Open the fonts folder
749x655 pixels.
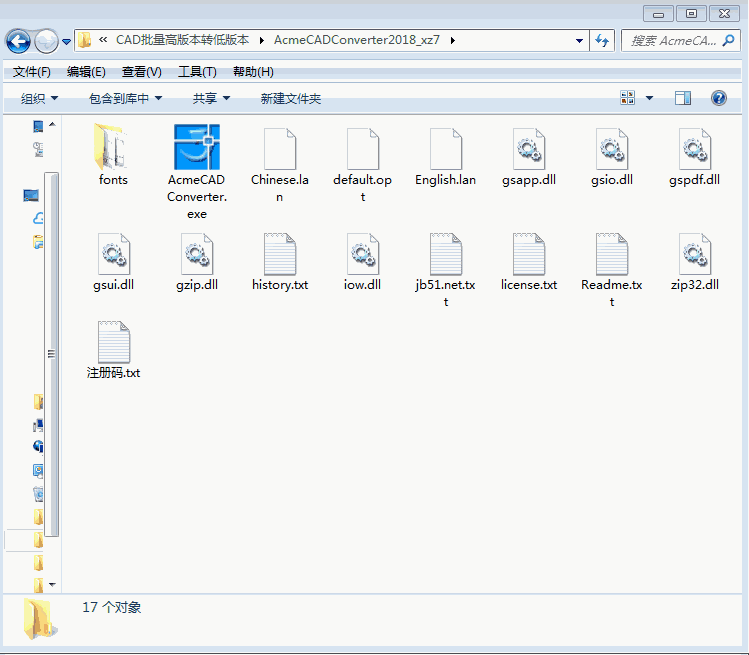click(x=113, y=155)
